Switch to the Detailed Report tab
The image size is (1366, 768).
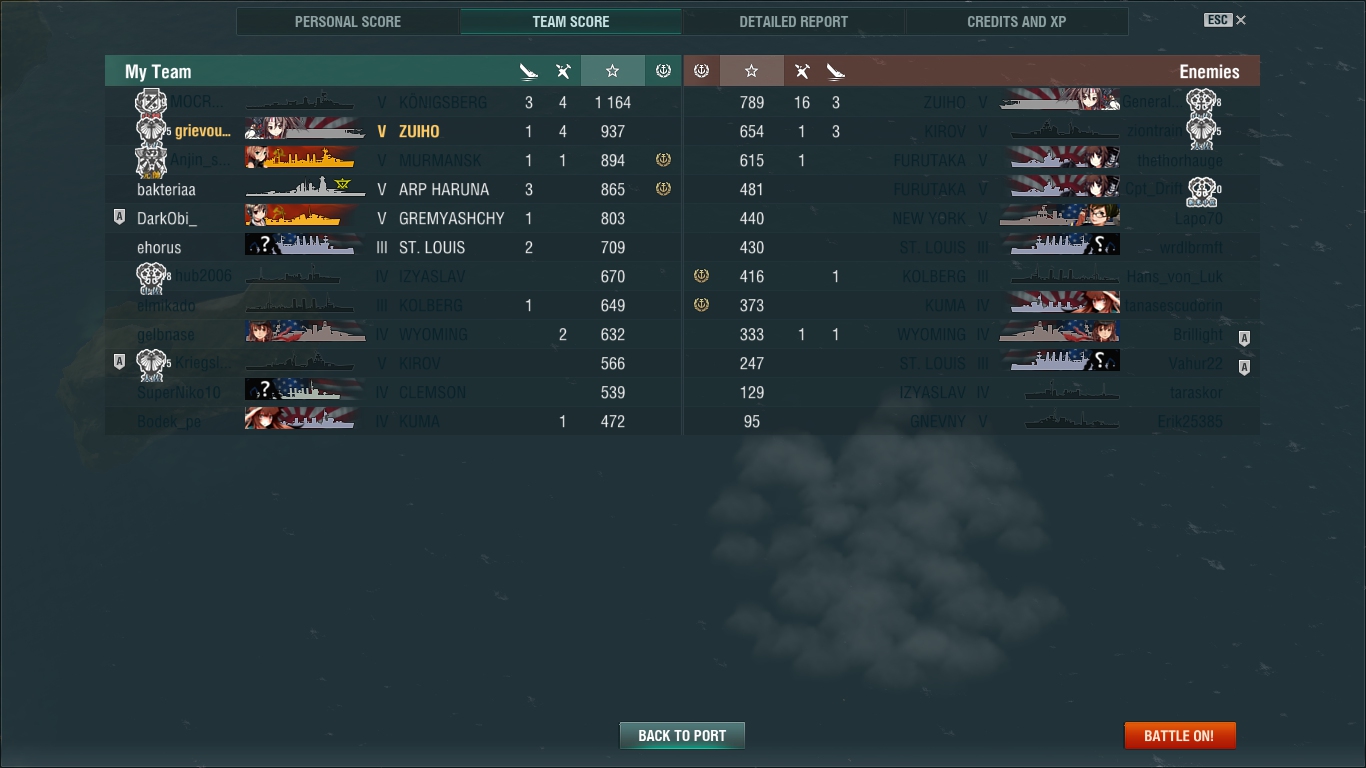point(794,21)
